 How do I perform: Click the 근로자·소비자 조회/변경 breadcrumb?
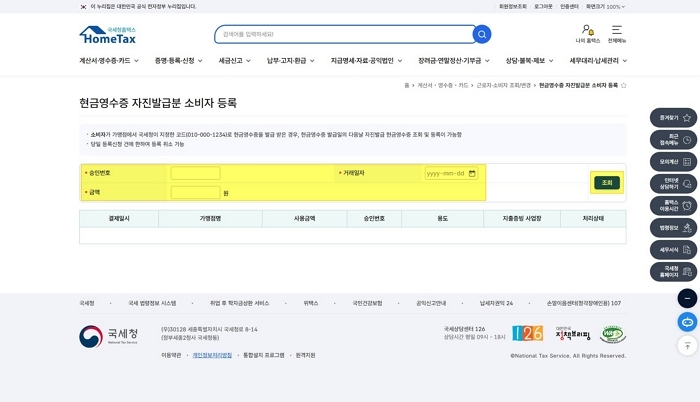tap(503, 85)
